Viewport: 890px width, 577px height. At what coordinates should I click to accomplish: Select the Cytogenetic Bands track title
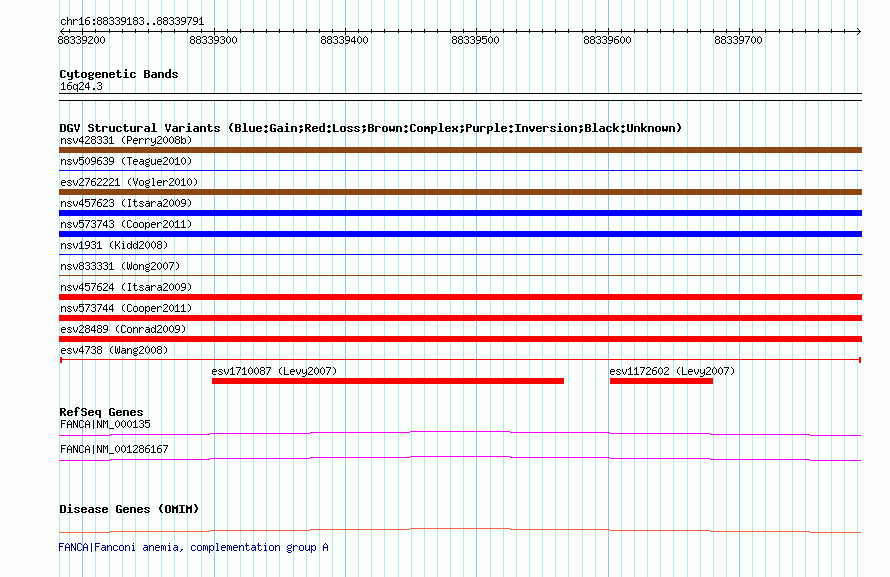pyautogui.click(x=119, y=74)
